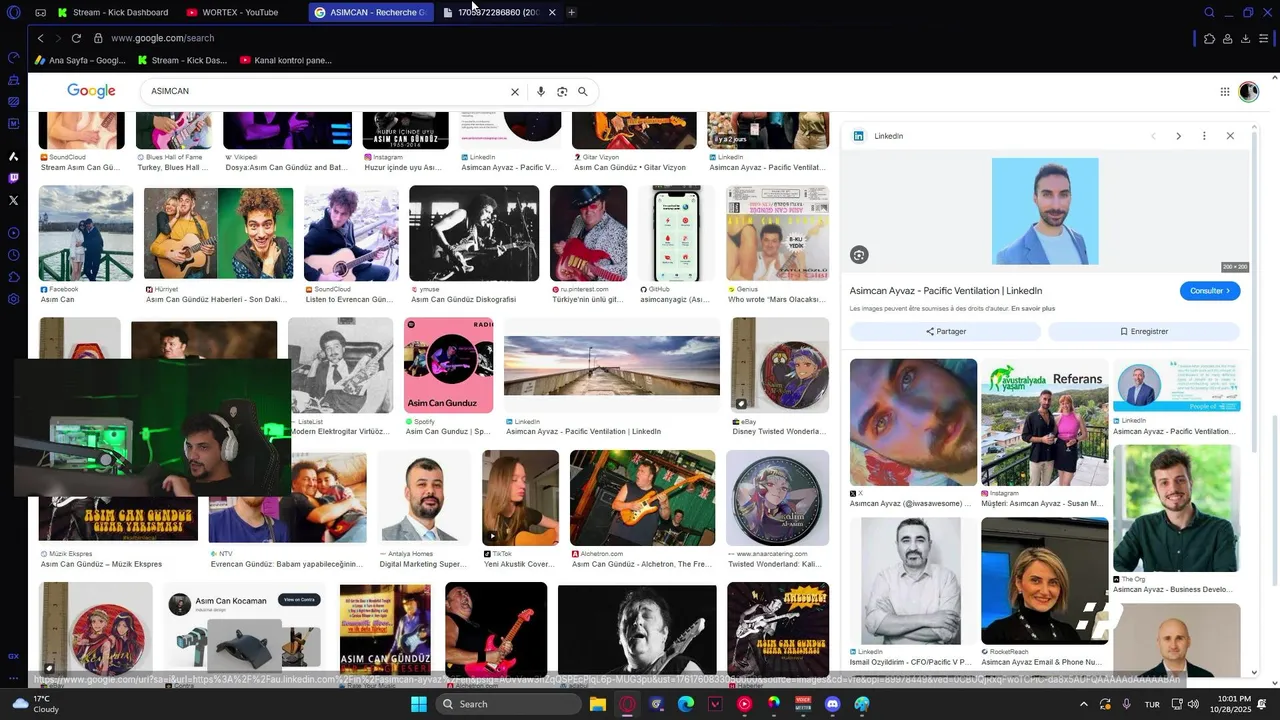Viewport: 1280px width, 720px height.
Task: Click the Enregistrer save button
Action: [1144, 331]
